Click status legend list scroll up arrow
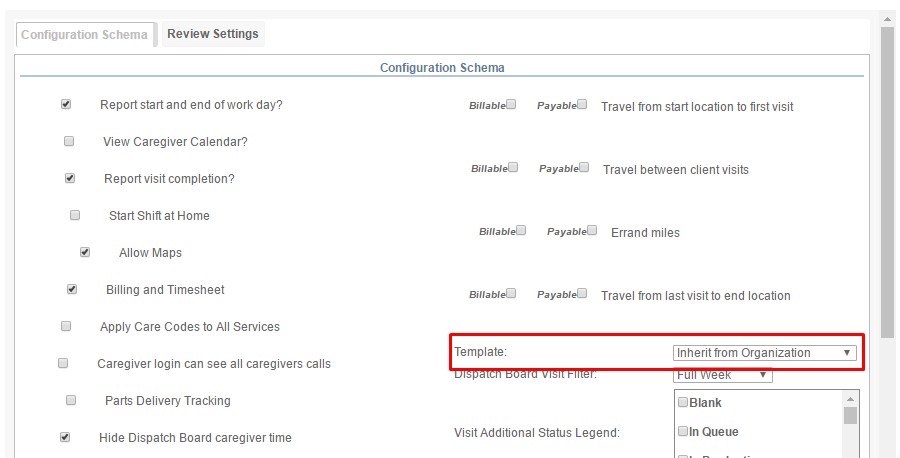This screenshot has height=458, width=900. [850, 399]
